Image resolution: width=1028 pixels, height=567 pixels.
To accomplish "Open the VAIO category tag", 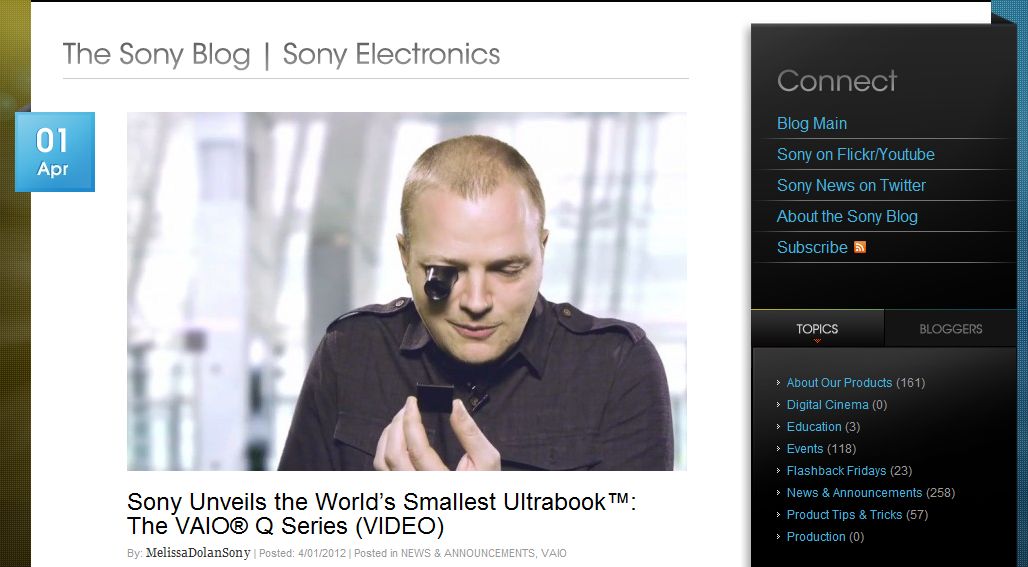I will pyautogui.click(x=553, y=553).
